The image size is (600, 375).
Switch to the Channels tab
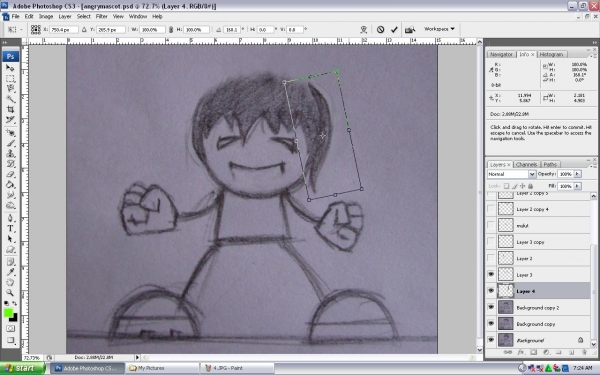click(x=527, y=165)
